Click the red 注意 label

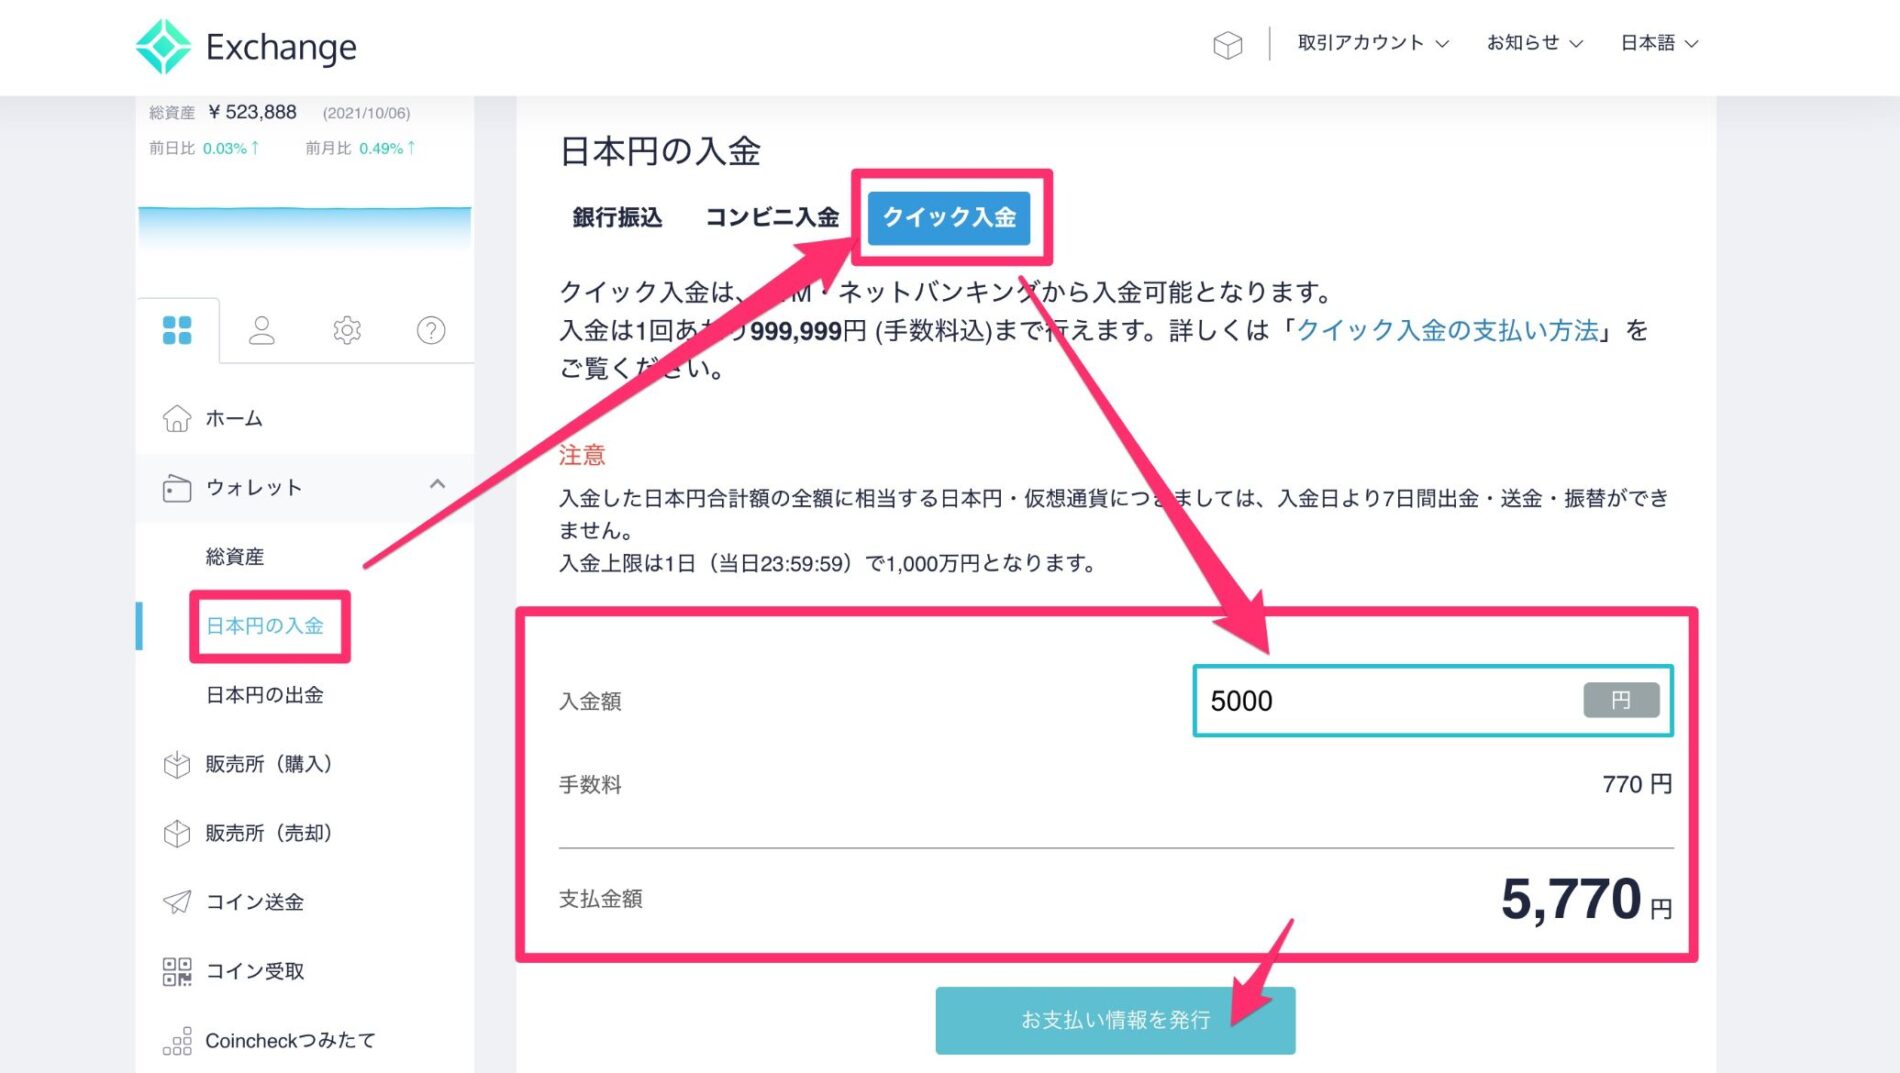coord(582,455)
